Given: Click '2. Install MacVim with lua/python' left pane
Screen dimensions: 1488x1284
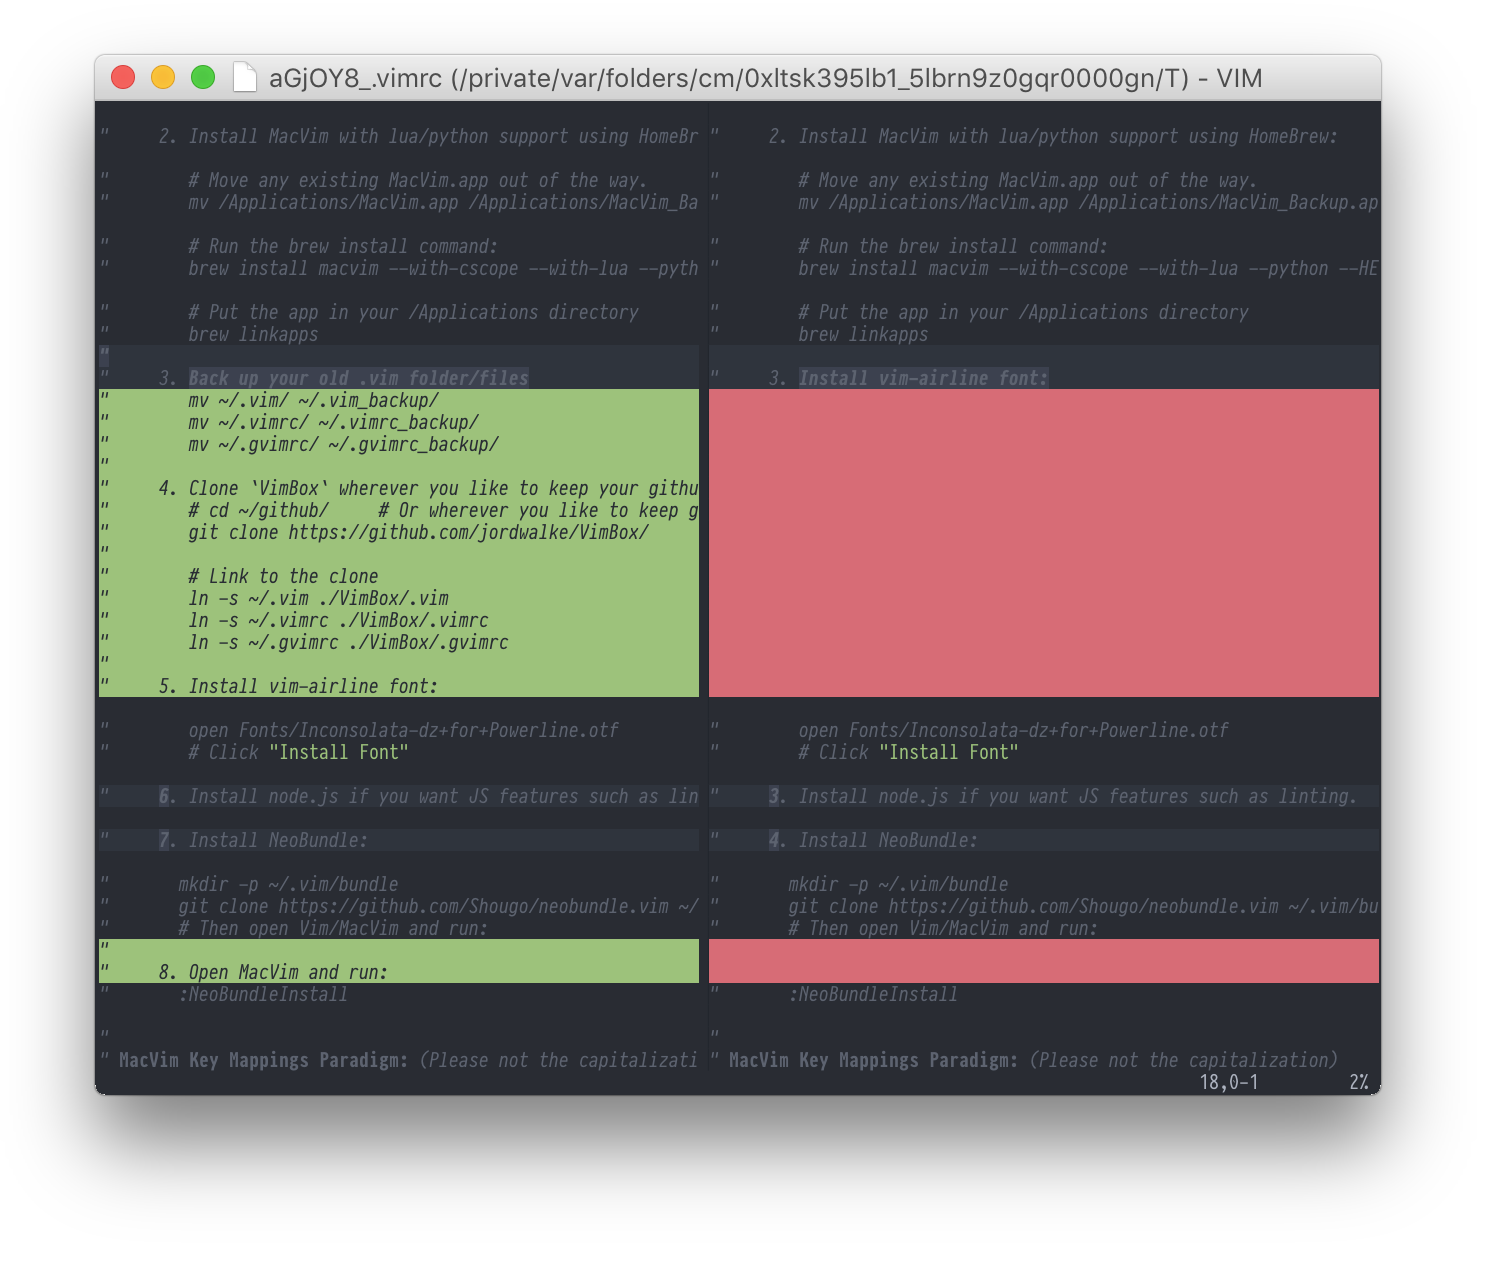Looking at the screenshot, I should [x=428, y=136].
